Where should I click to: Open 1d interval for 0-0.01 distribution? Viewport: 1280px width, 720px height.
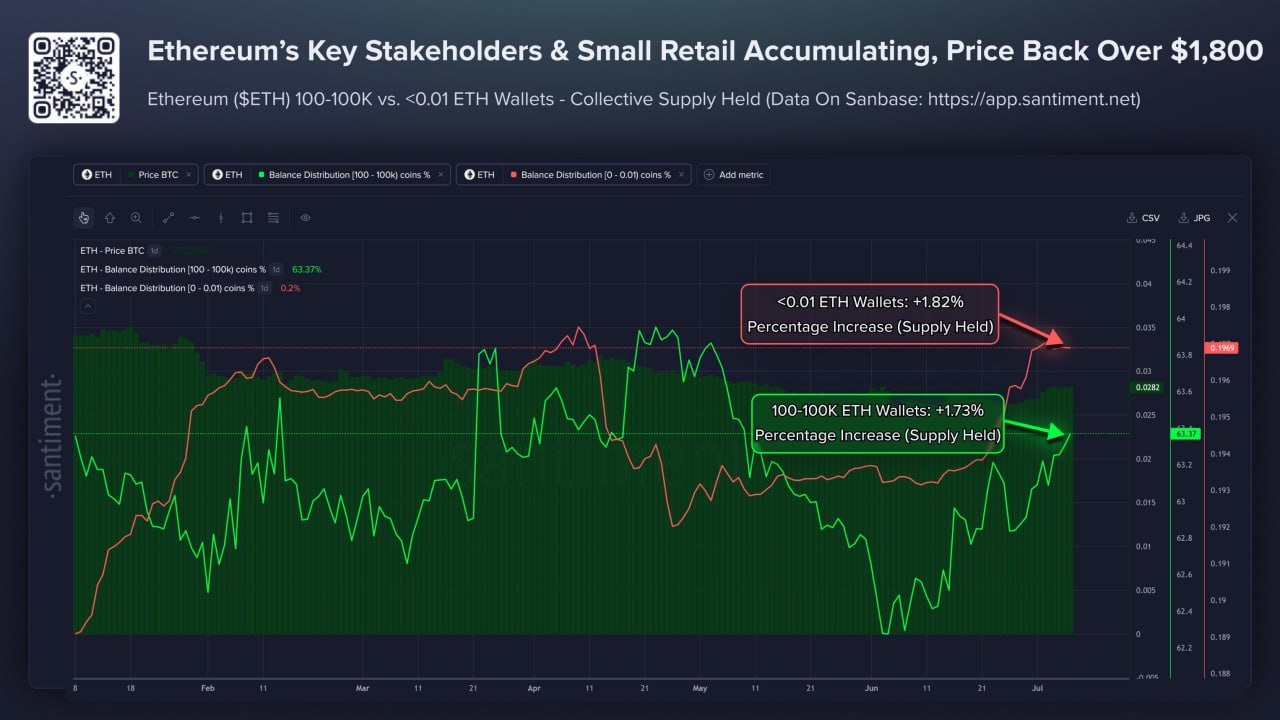click(x=264, y=288)
